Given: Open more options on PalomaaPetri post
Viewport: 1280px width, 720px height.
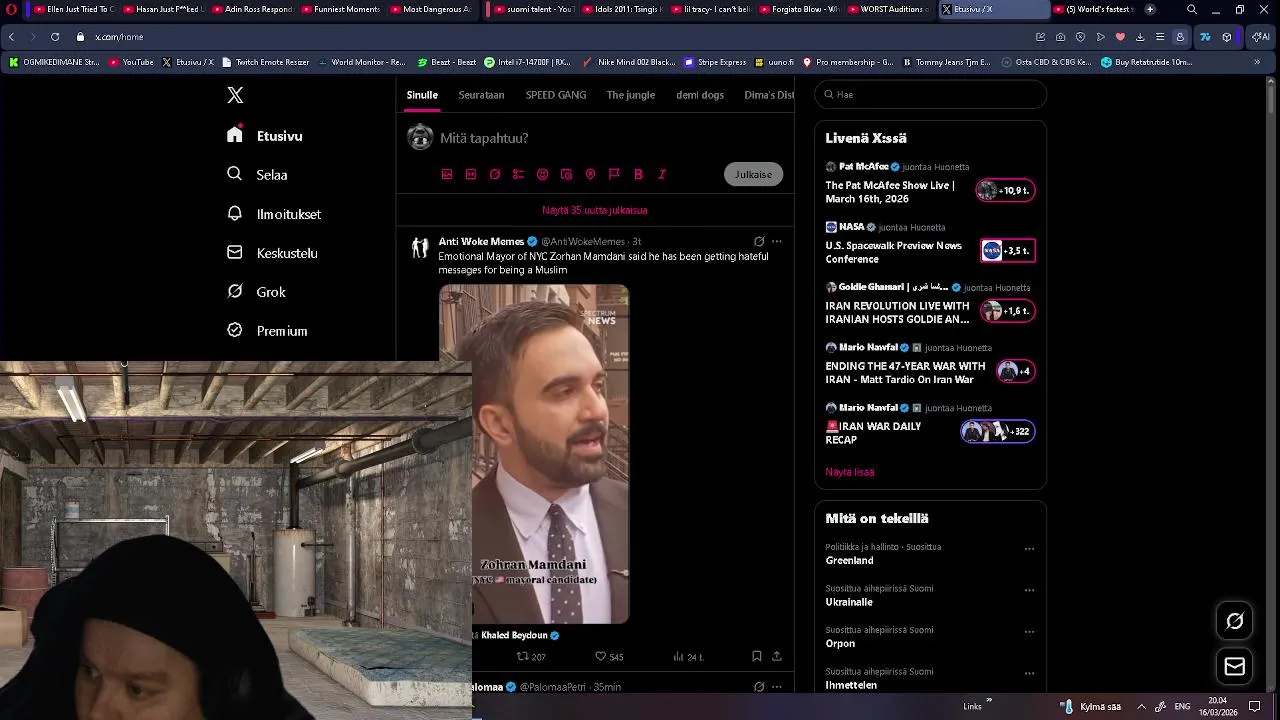Looking at the screenshot, I should click(x=777, y=687).
